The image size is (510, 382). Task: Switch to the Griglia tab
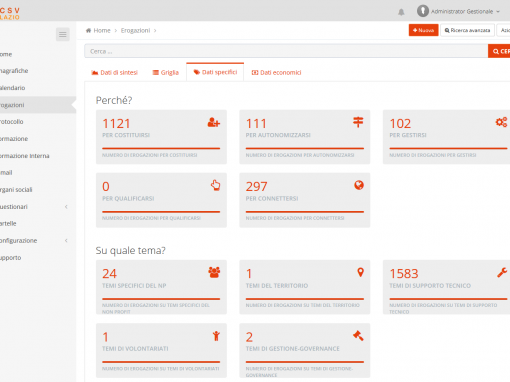166,72
